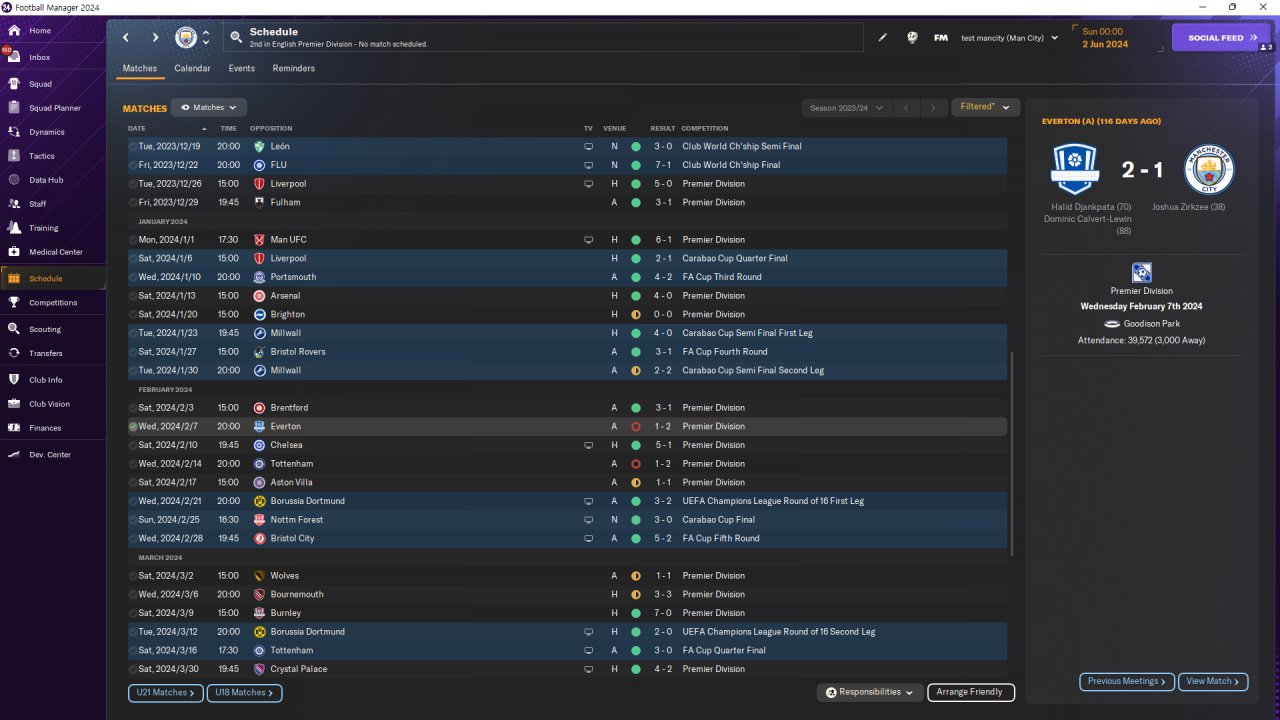
Task: Expand the Filtered* dropdown
Action: 985,107
